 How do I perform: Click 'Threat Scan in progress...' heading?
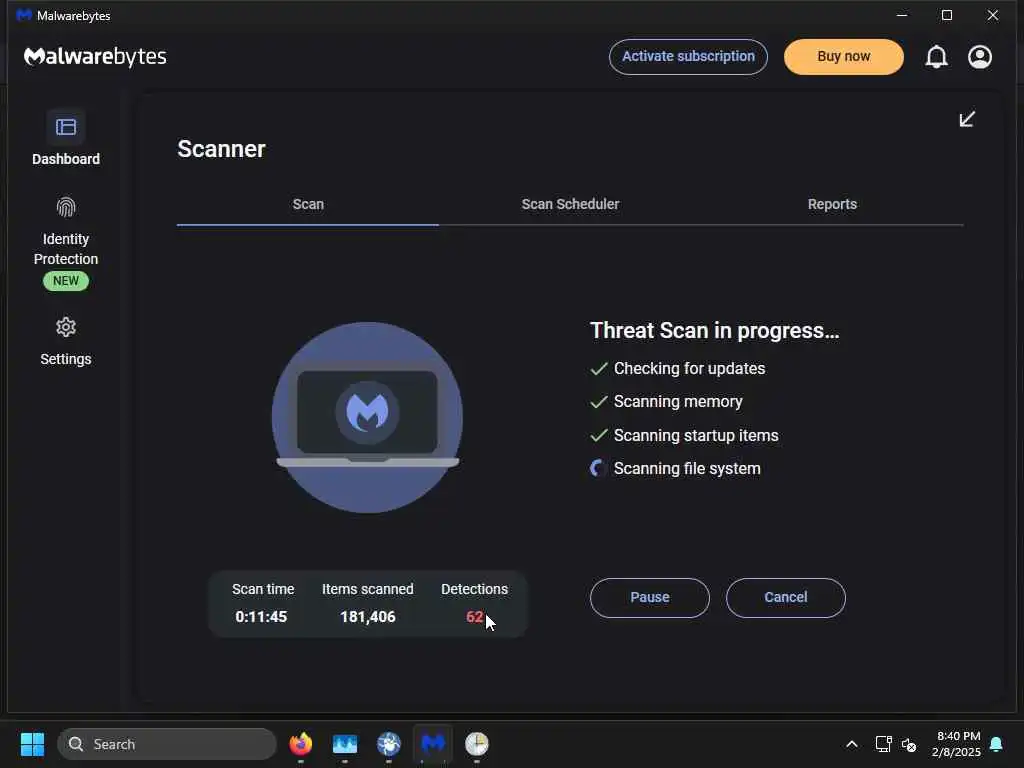[714, 330]
